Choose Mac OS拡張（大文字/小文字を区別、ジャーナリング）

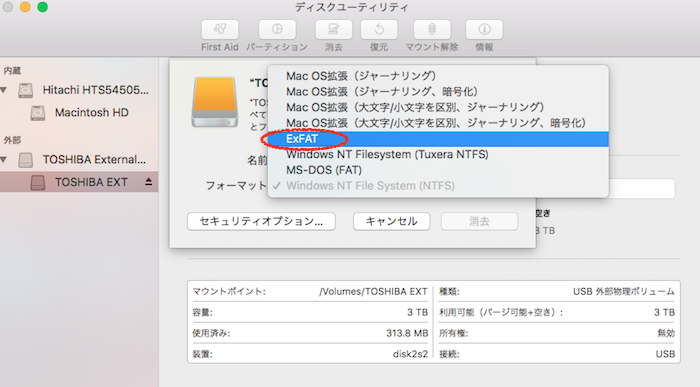click(x=438, y=107)
